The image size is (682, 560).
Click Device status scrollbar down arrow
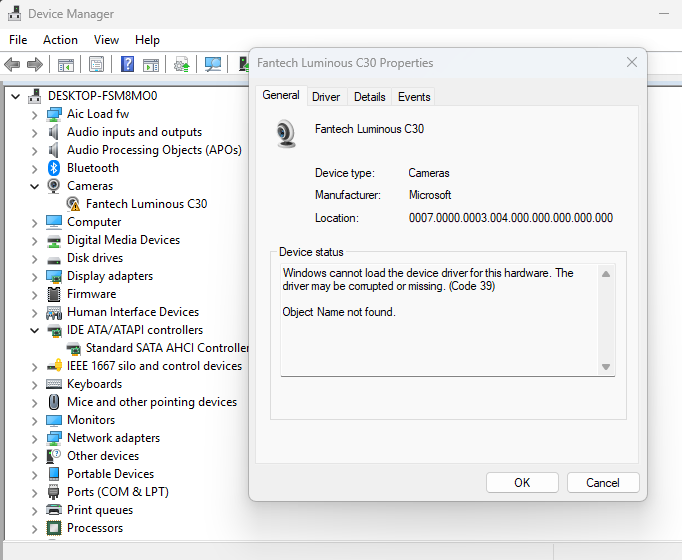click(x=605, y=367)
